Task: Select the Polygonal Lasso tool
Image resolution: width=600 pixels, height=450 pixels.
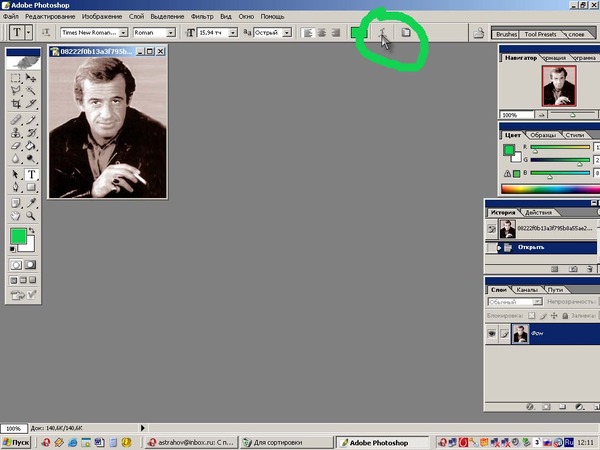Action: coord(15,91)
